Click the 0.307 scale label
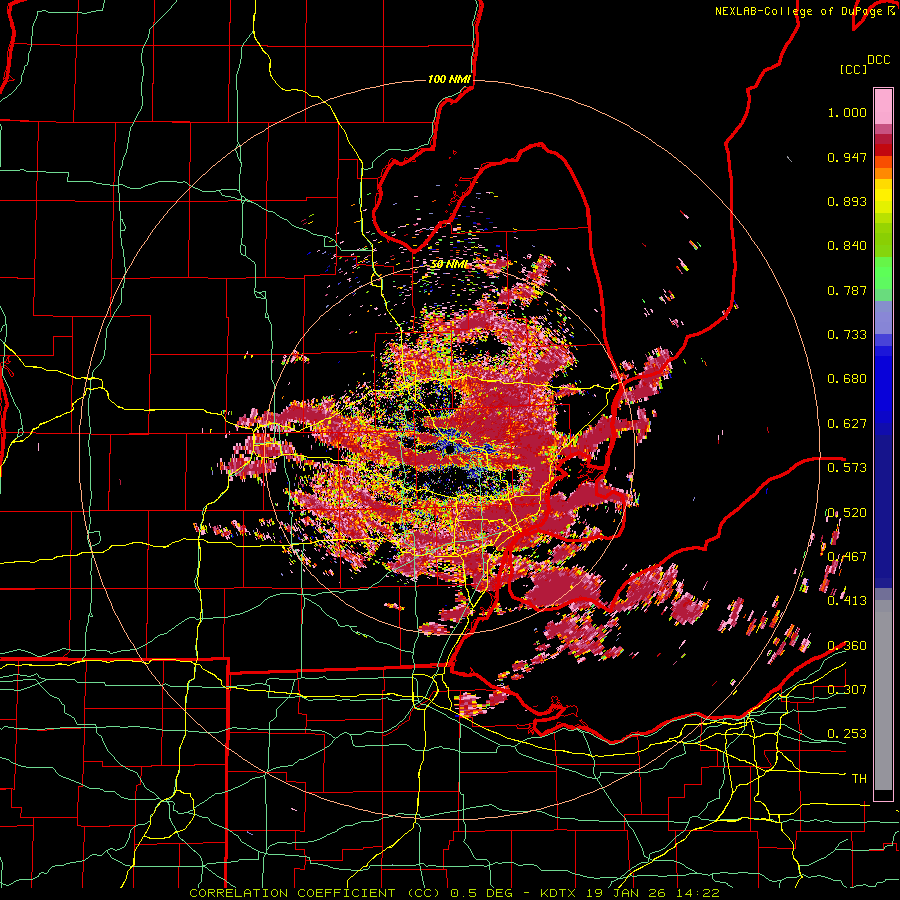 pyautogui.click(x=847, y=689)
